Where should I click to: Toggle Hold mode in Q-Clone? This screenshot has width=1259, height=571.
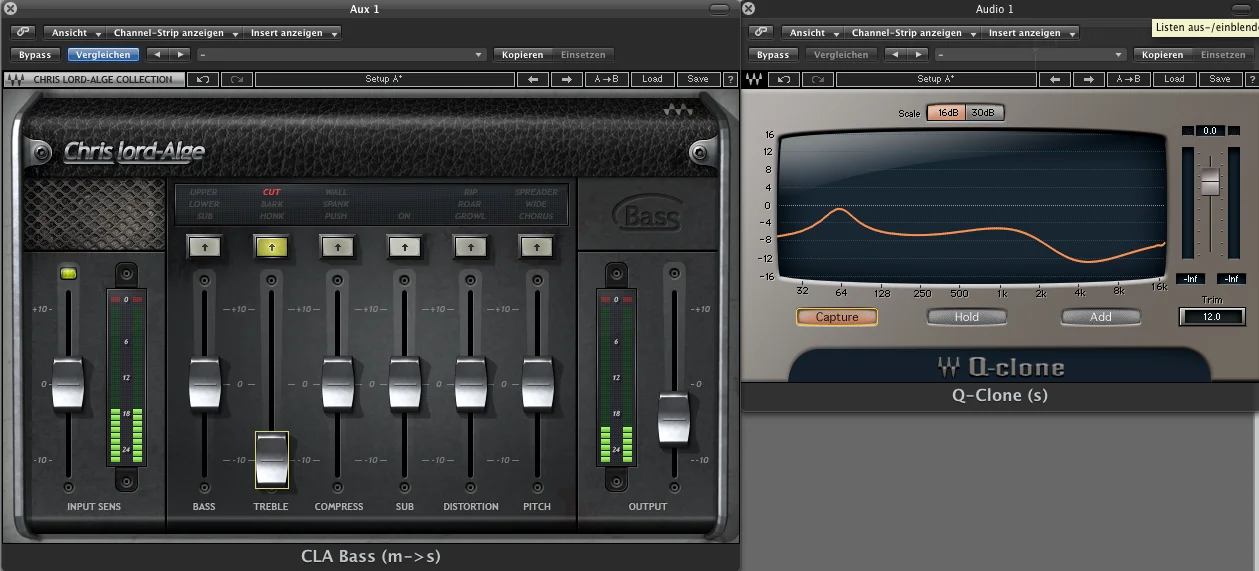[967, 317]
